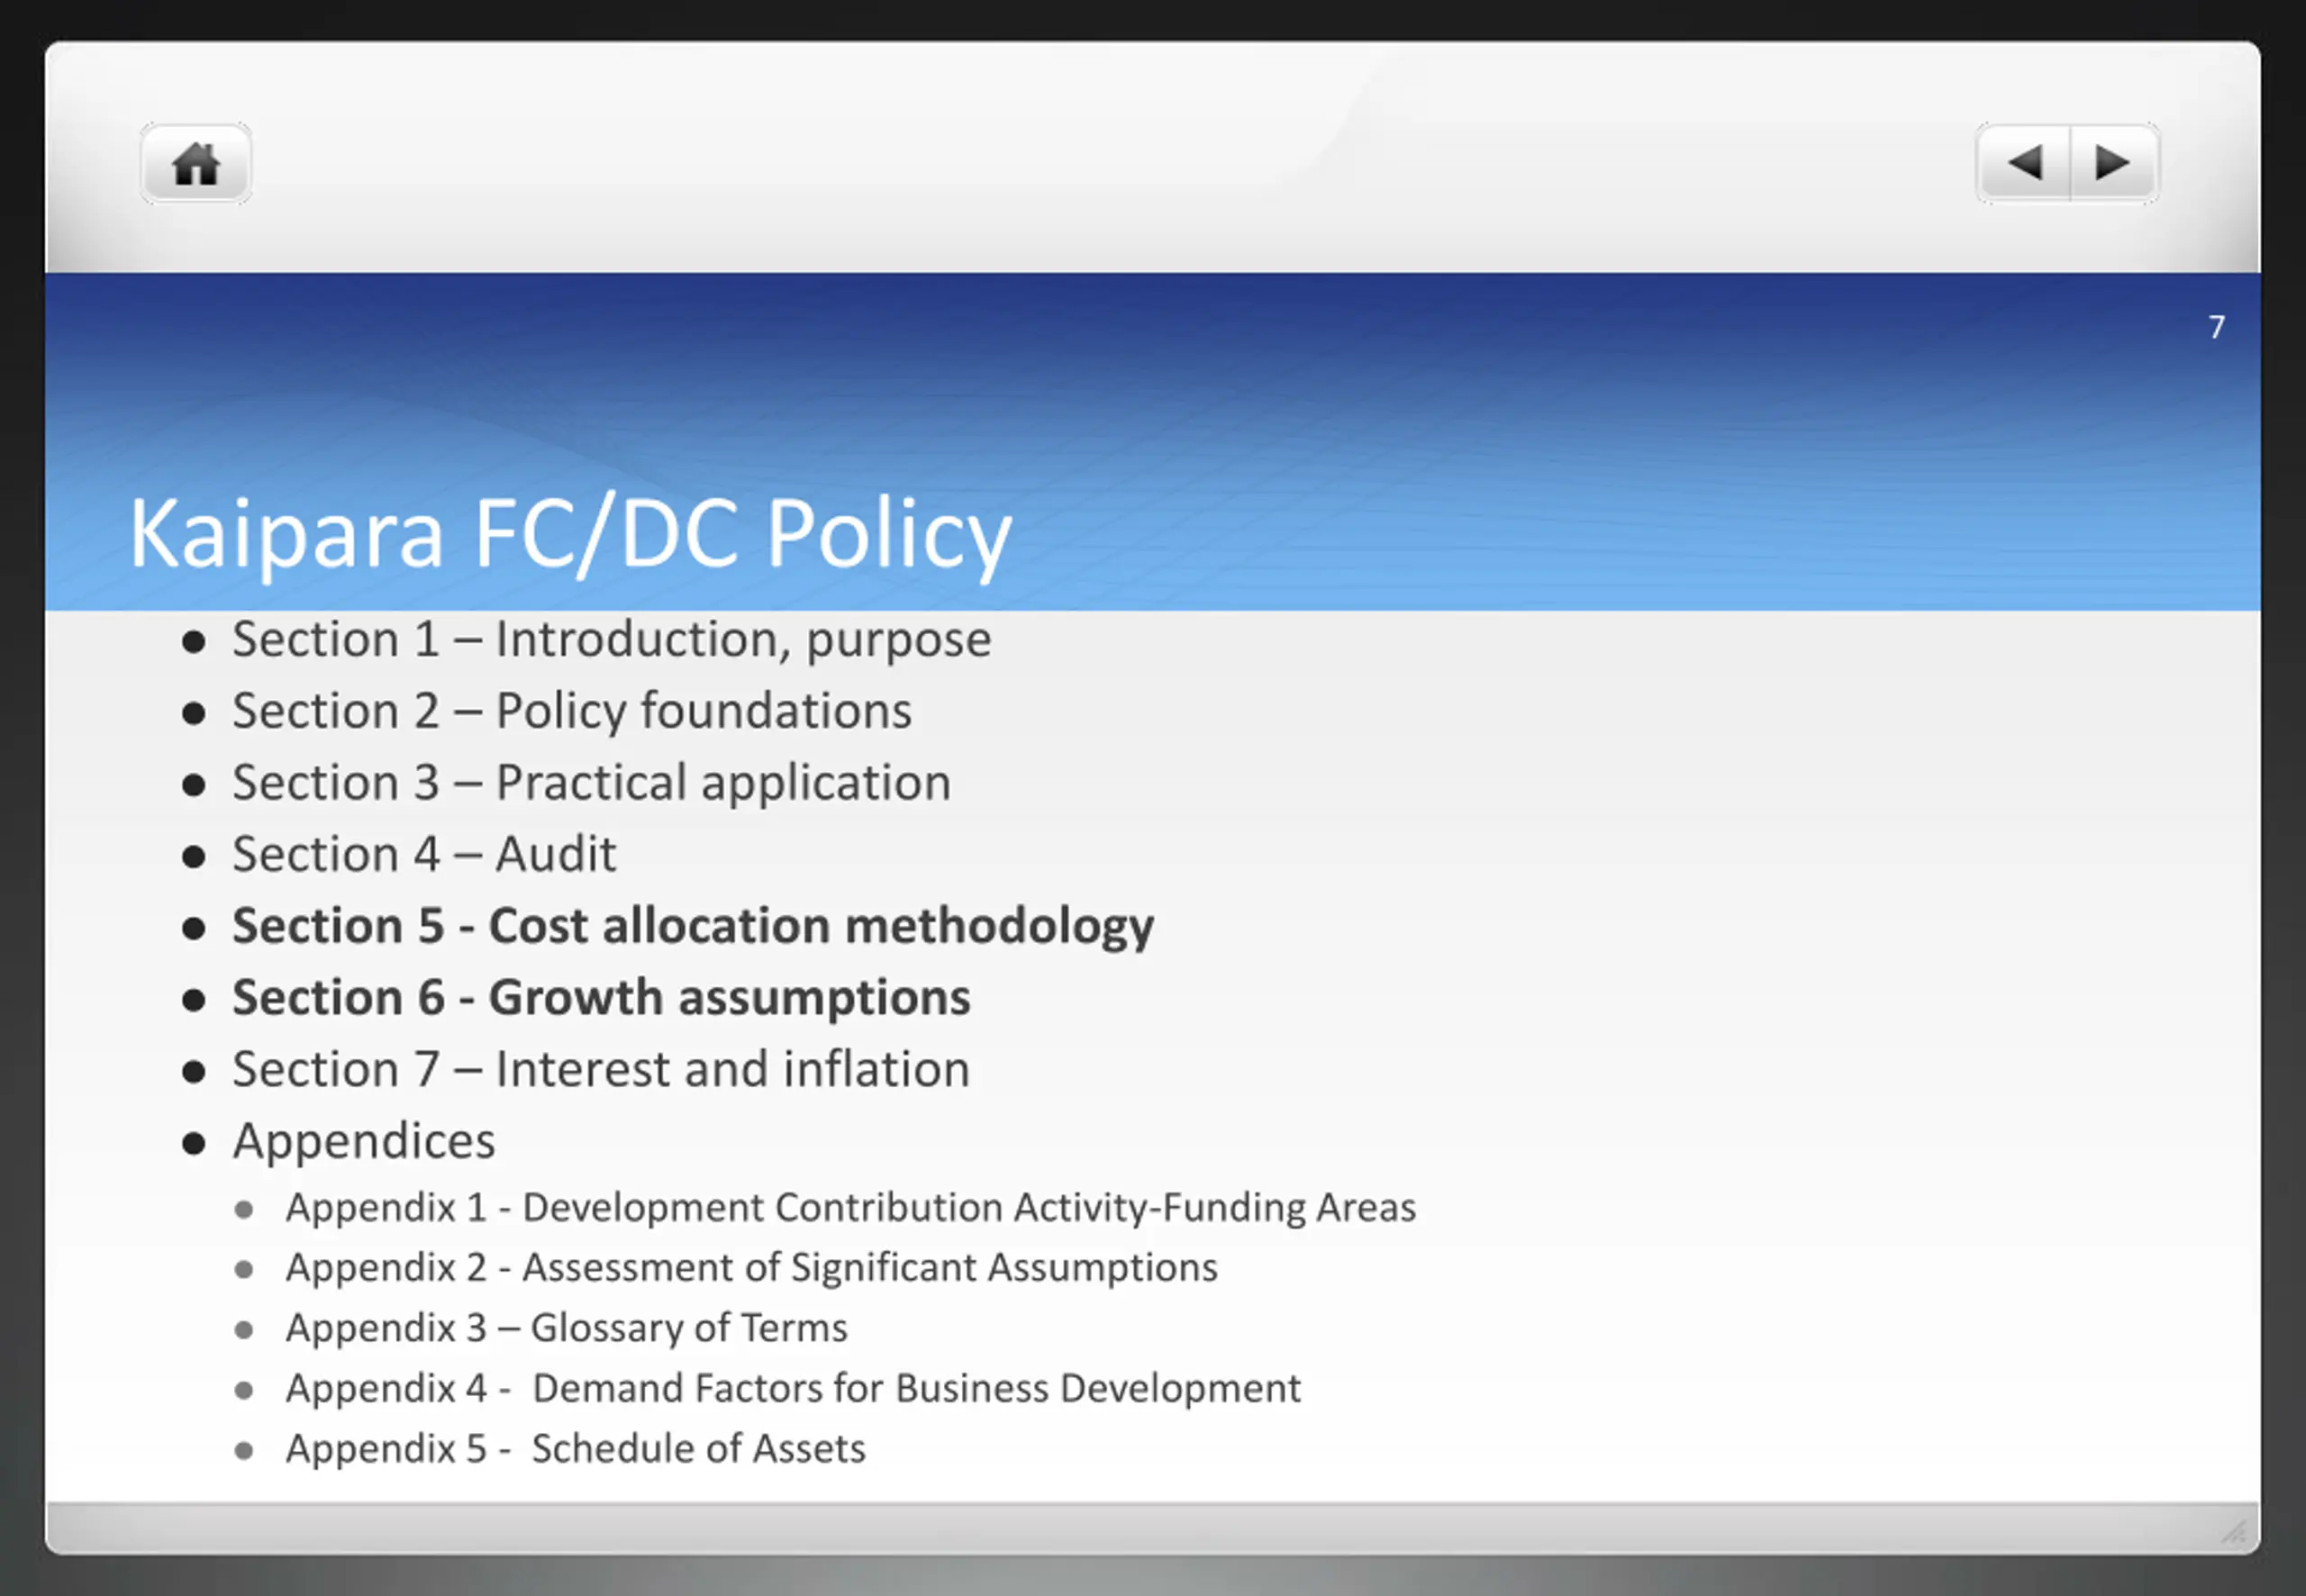This screenshot has width=2306, height=1596.
Task: Go to previous slide with left arrow
Action: pos(2024,164)
